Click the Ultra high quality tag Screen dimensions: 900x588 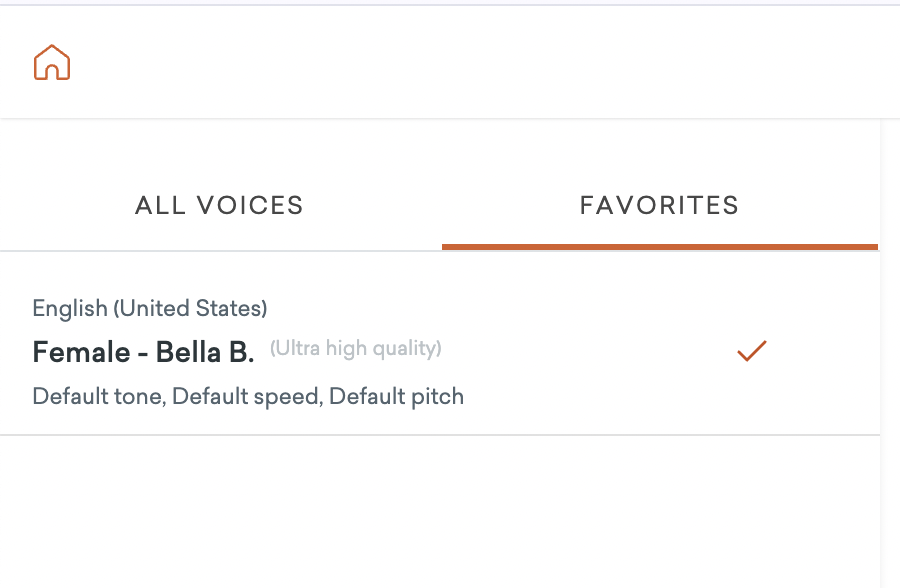[x=356, y=348]
